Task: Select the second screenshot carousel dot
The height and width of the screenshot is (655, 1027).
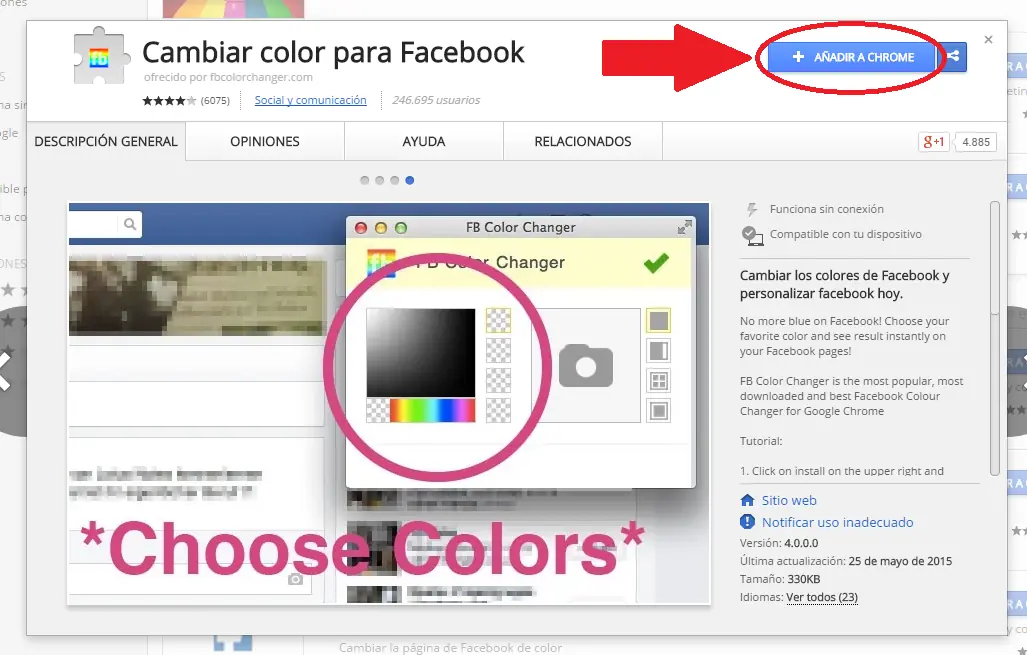Action: pos(379,180)
